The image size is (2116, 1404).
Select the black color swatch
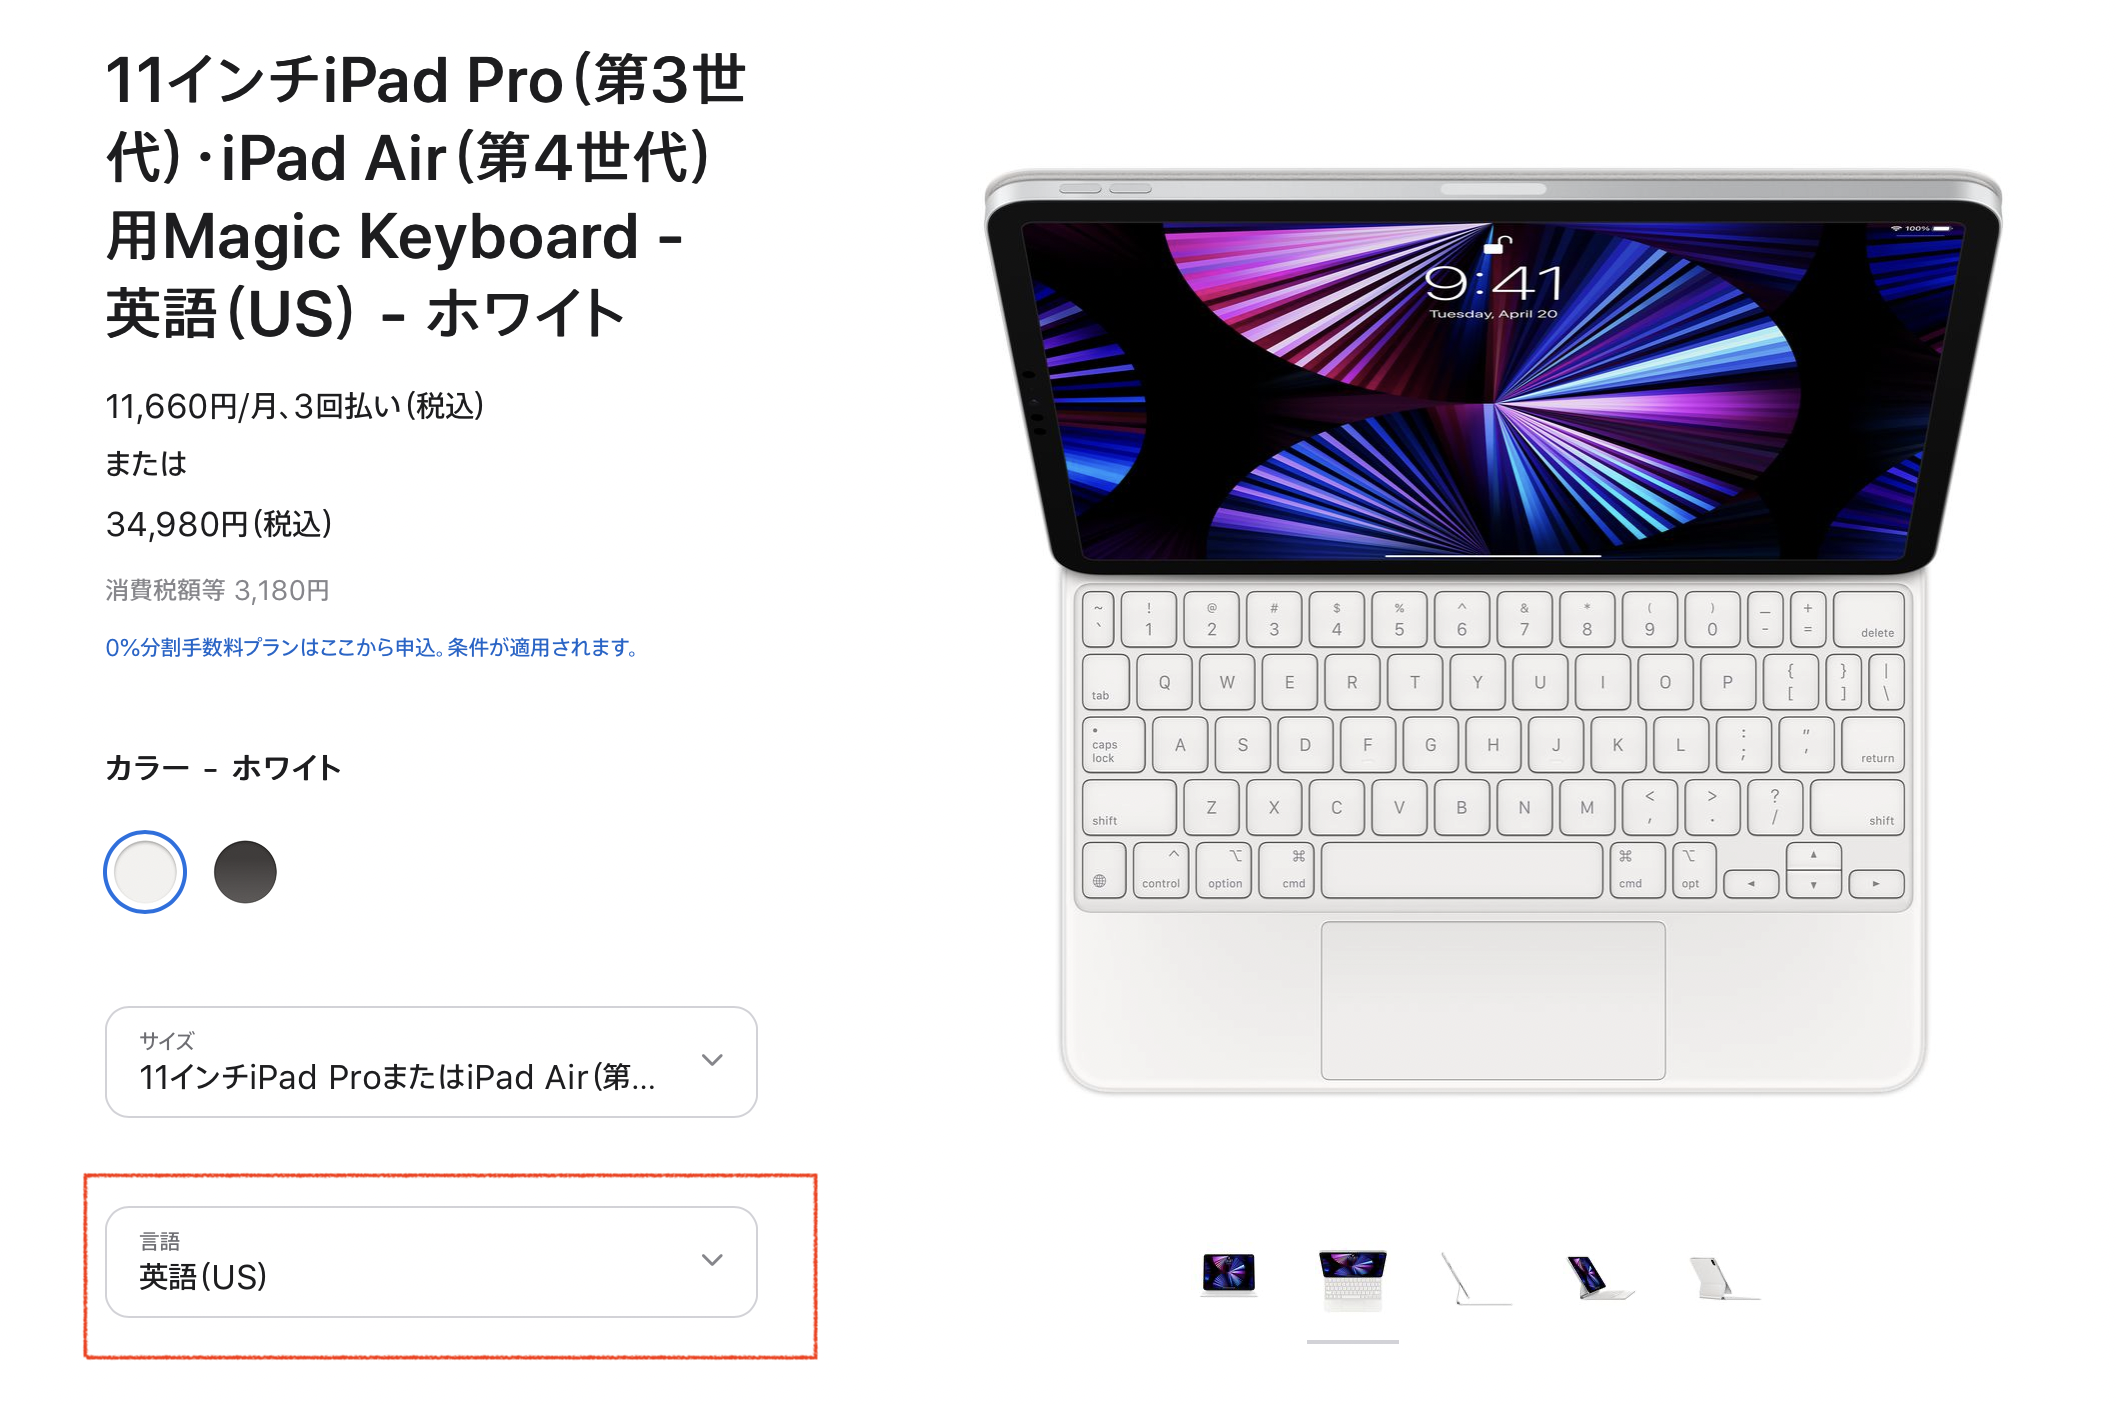[x=245, y=872]
